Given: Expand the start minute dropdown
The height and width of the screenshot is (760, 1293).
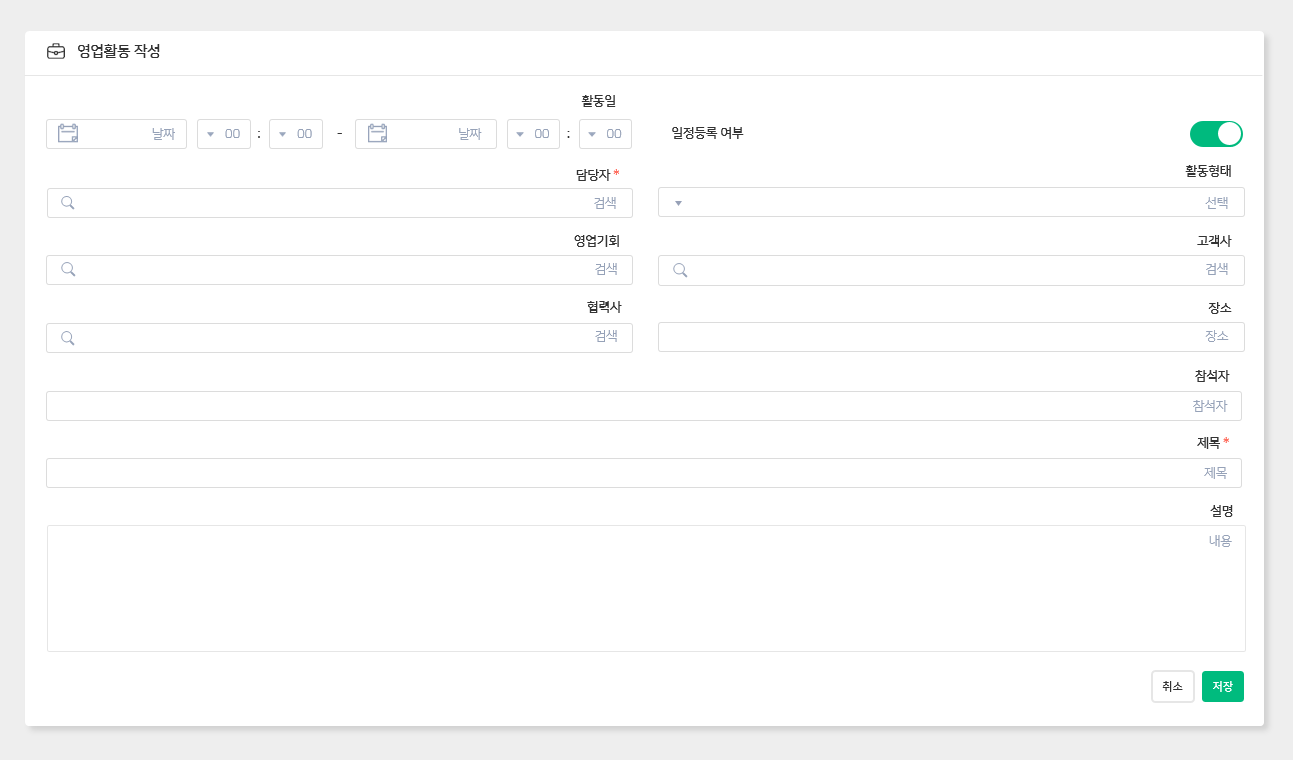Looking at the screenshot, I should 296,134.
